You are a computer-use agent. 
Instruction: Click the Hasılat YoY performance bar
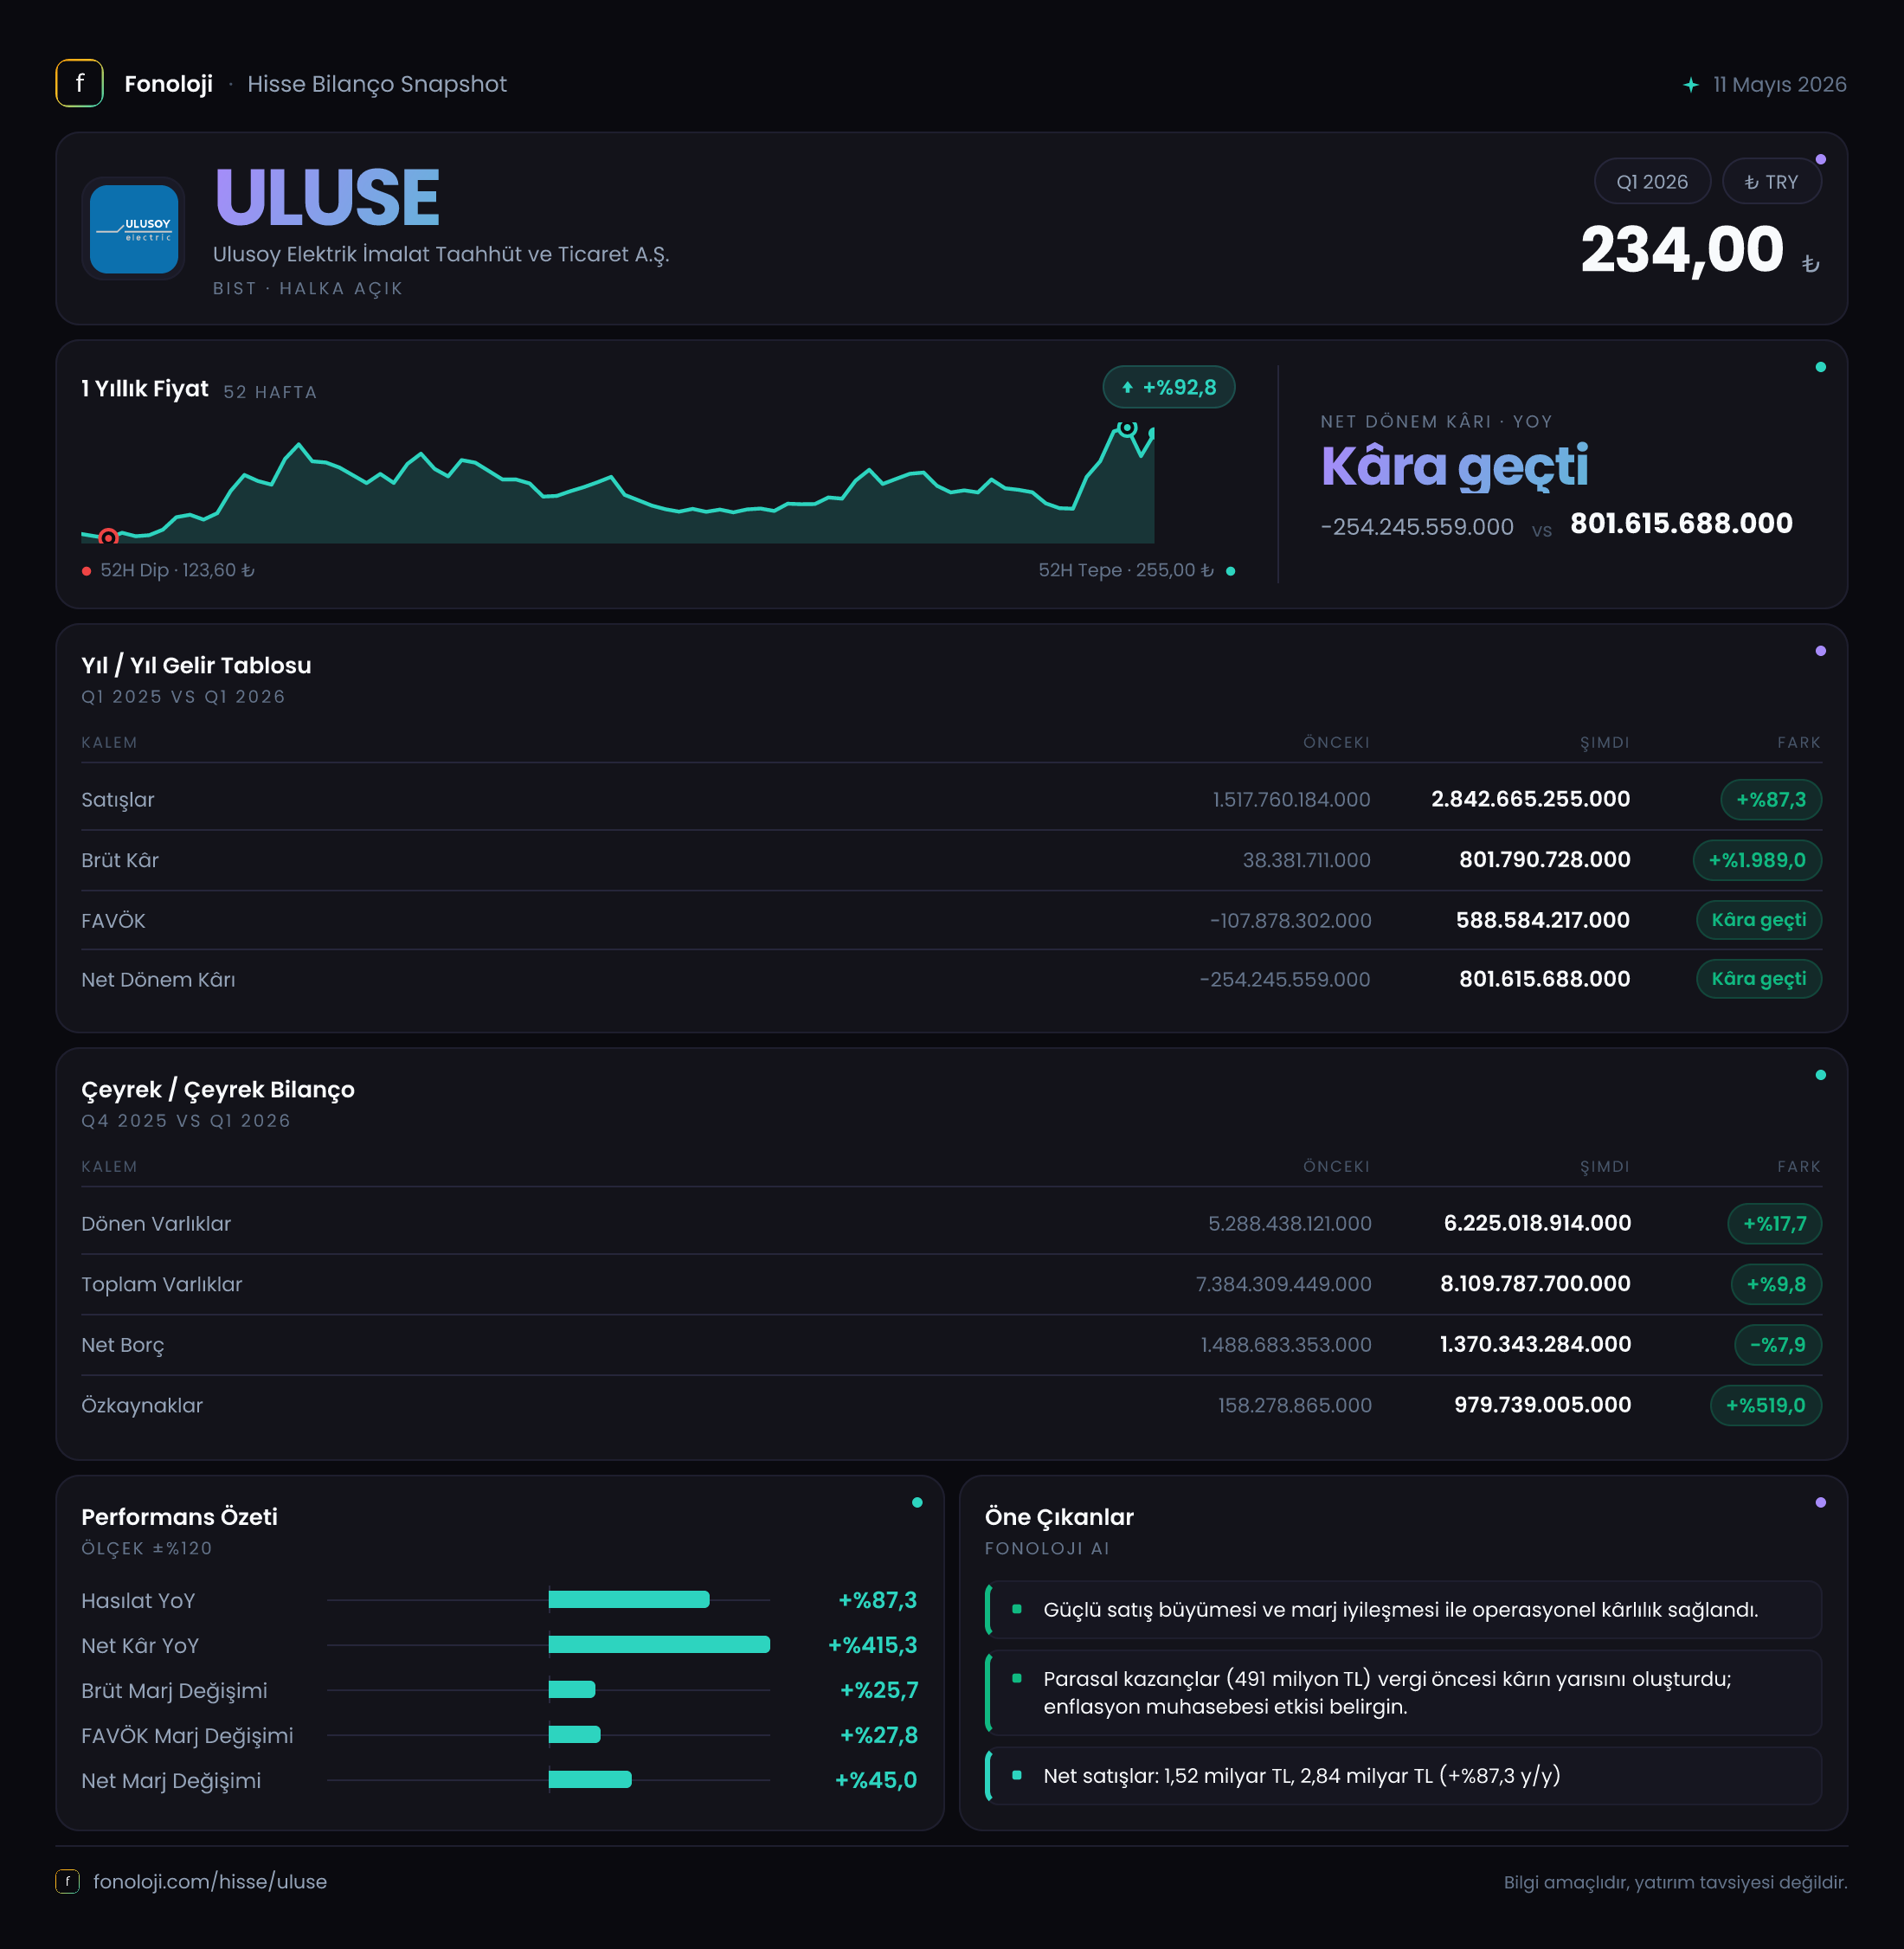coord(629,1600)
